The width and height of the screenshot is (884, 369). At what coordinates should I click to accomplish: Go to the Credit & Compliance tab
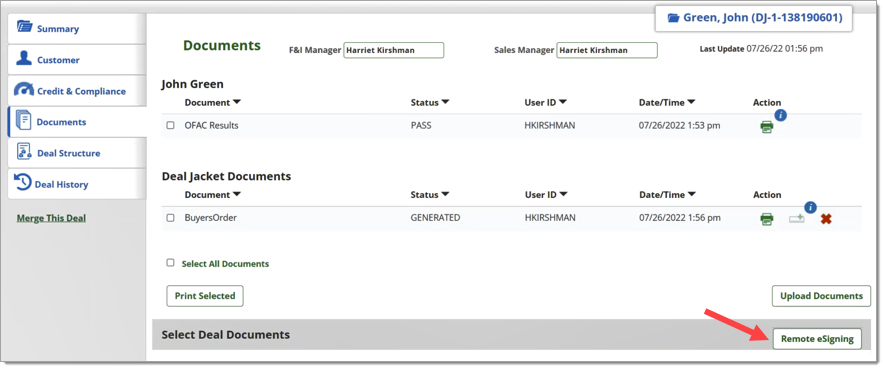click(77, 91)
